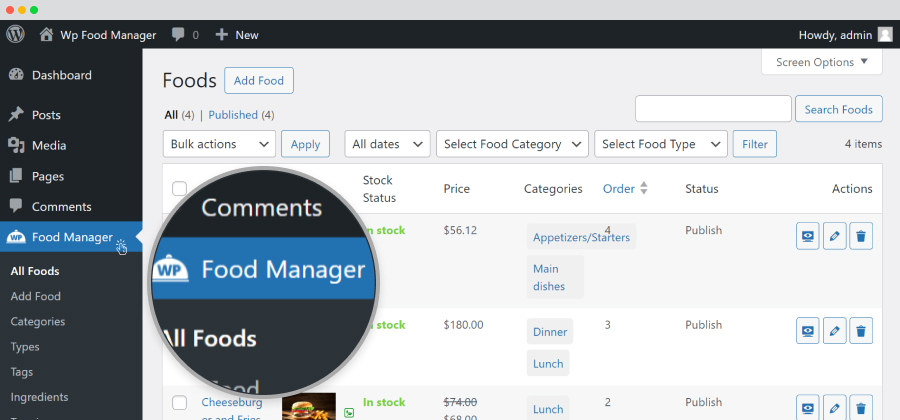This screenshot has width=900, height=420.
Task: Open the Bulk actions dropdown
Action: click(219, 144)
